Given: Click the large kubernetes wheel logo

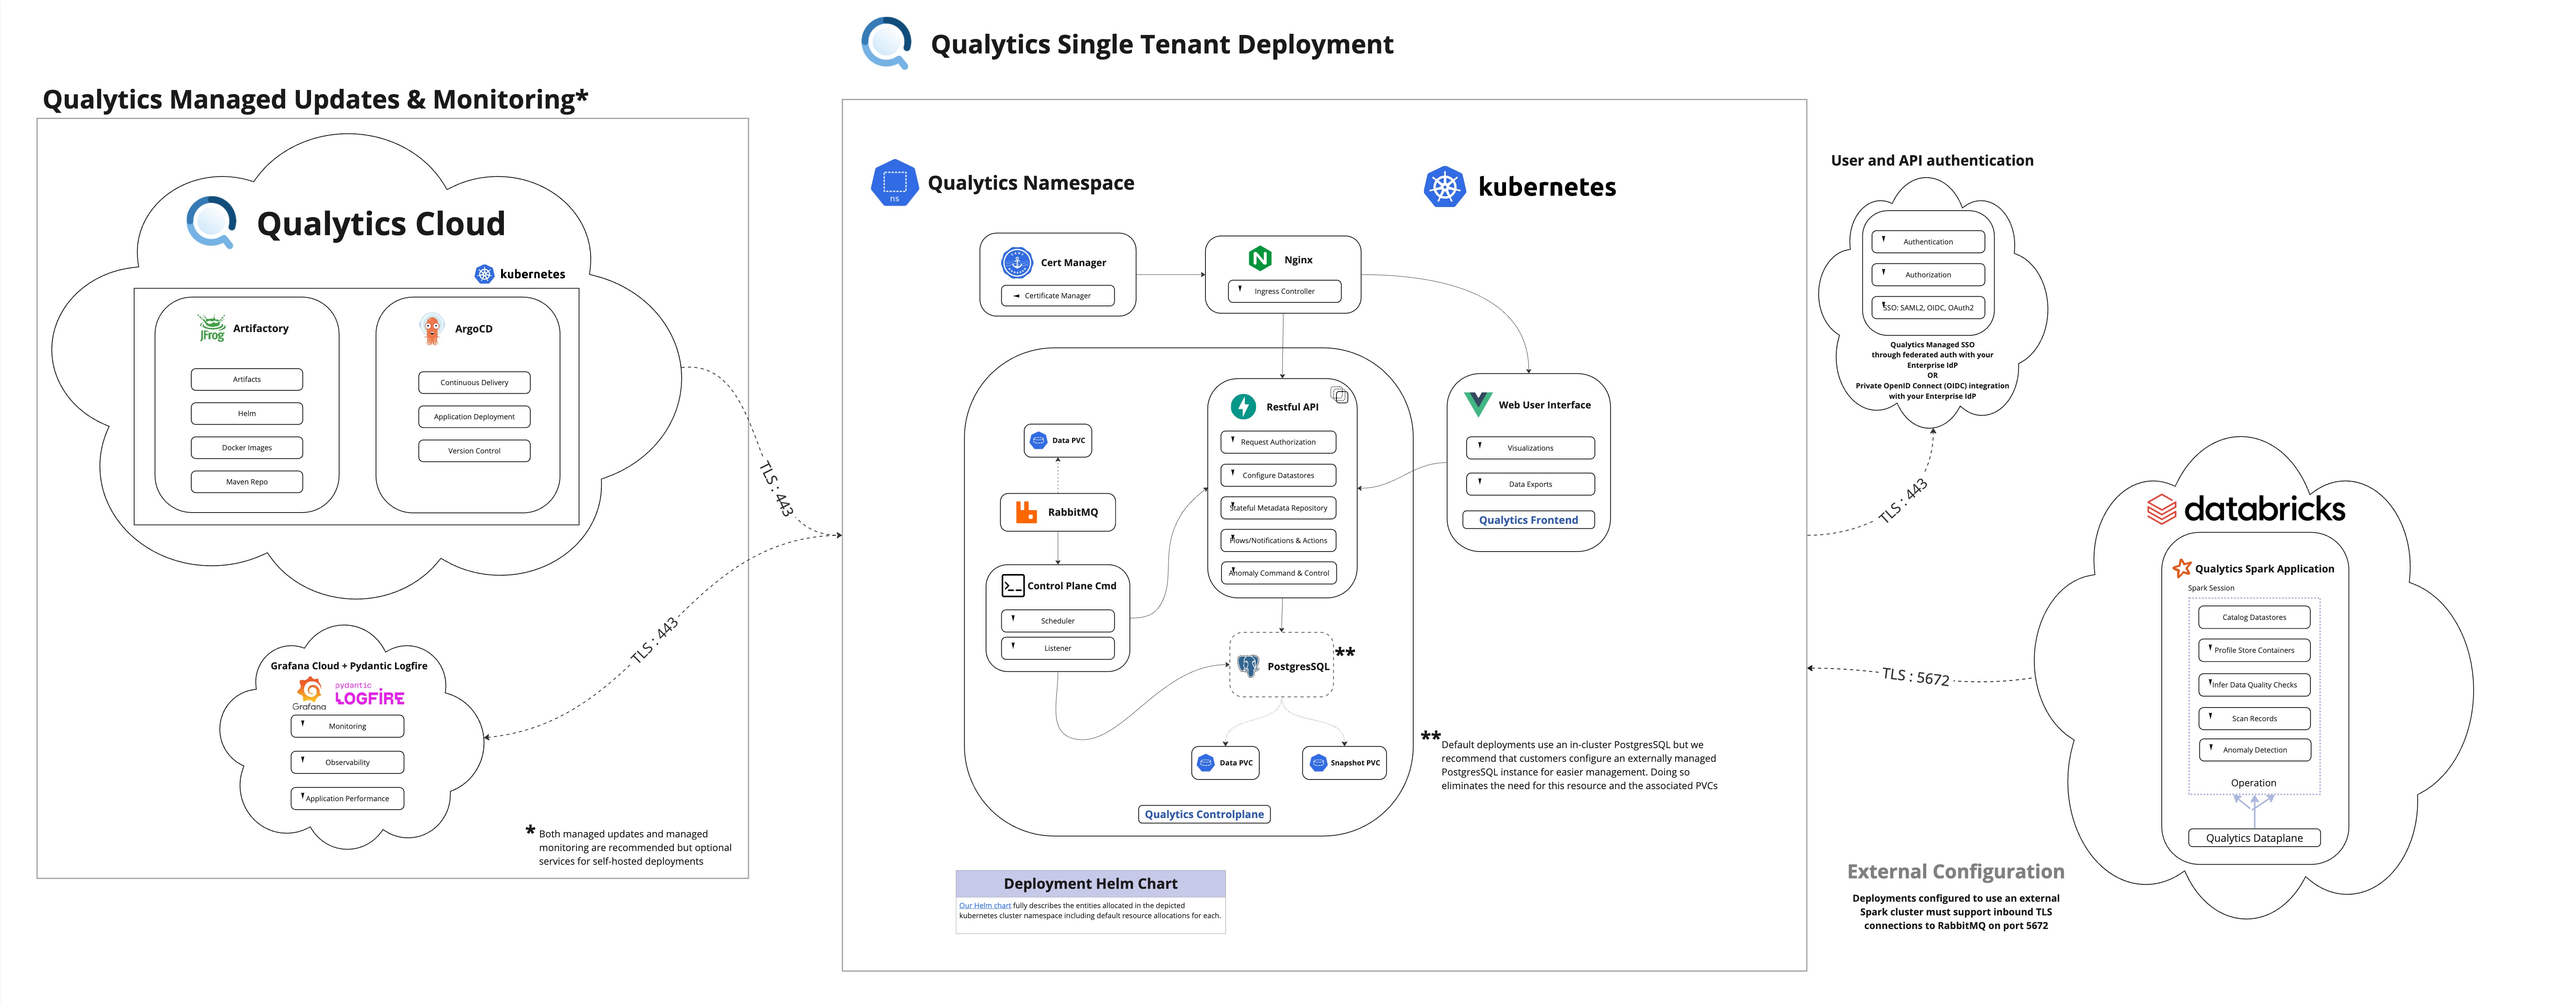Looking at the screenshot, I should (1444, 187).
